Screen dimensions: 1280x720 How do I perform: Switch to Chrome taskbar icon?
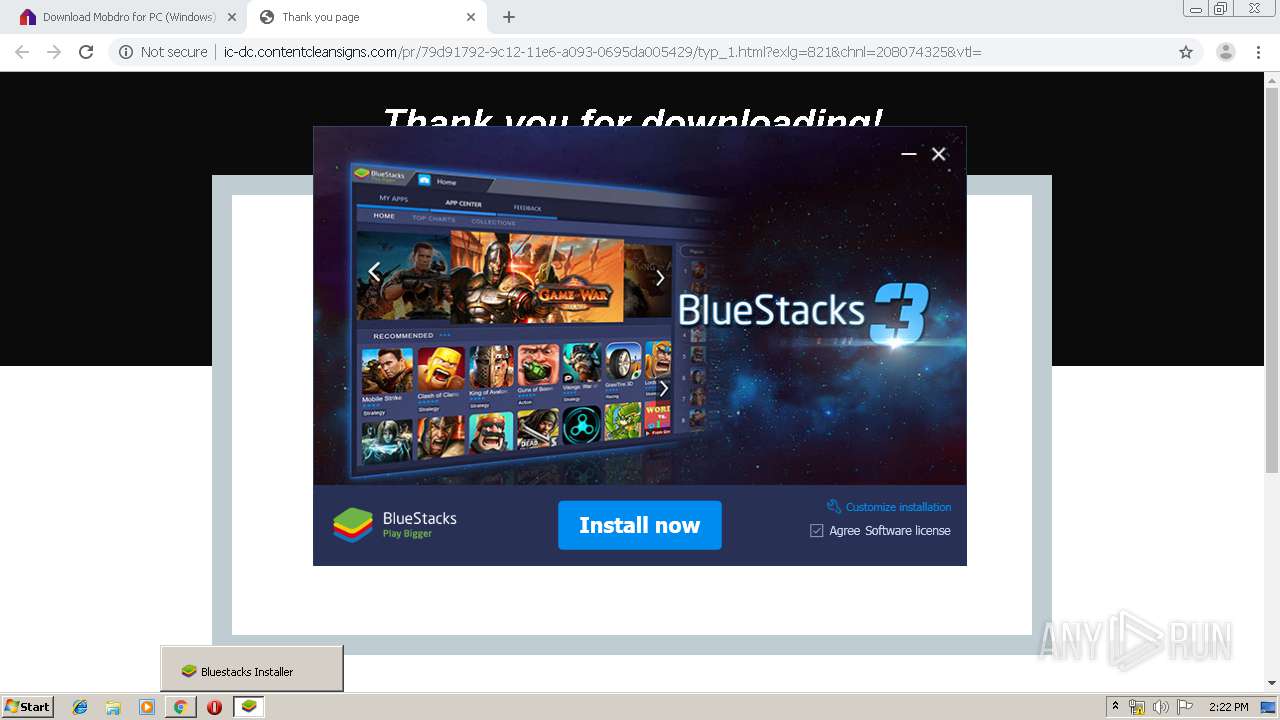coord(180,707)
